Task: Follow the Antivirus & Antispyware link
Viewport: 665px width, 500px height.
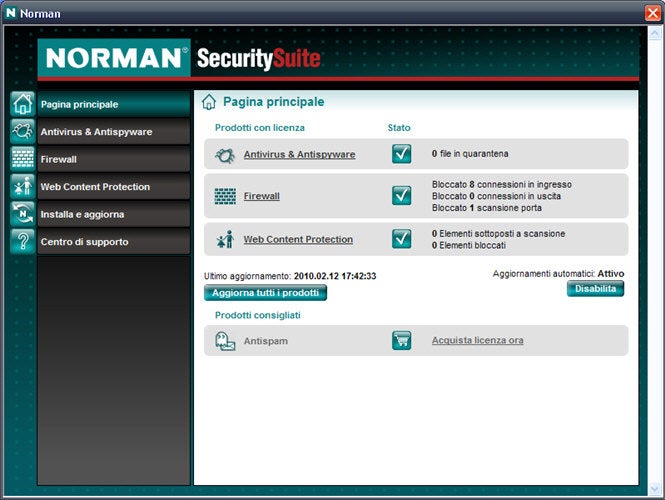Action: [299, 154]
